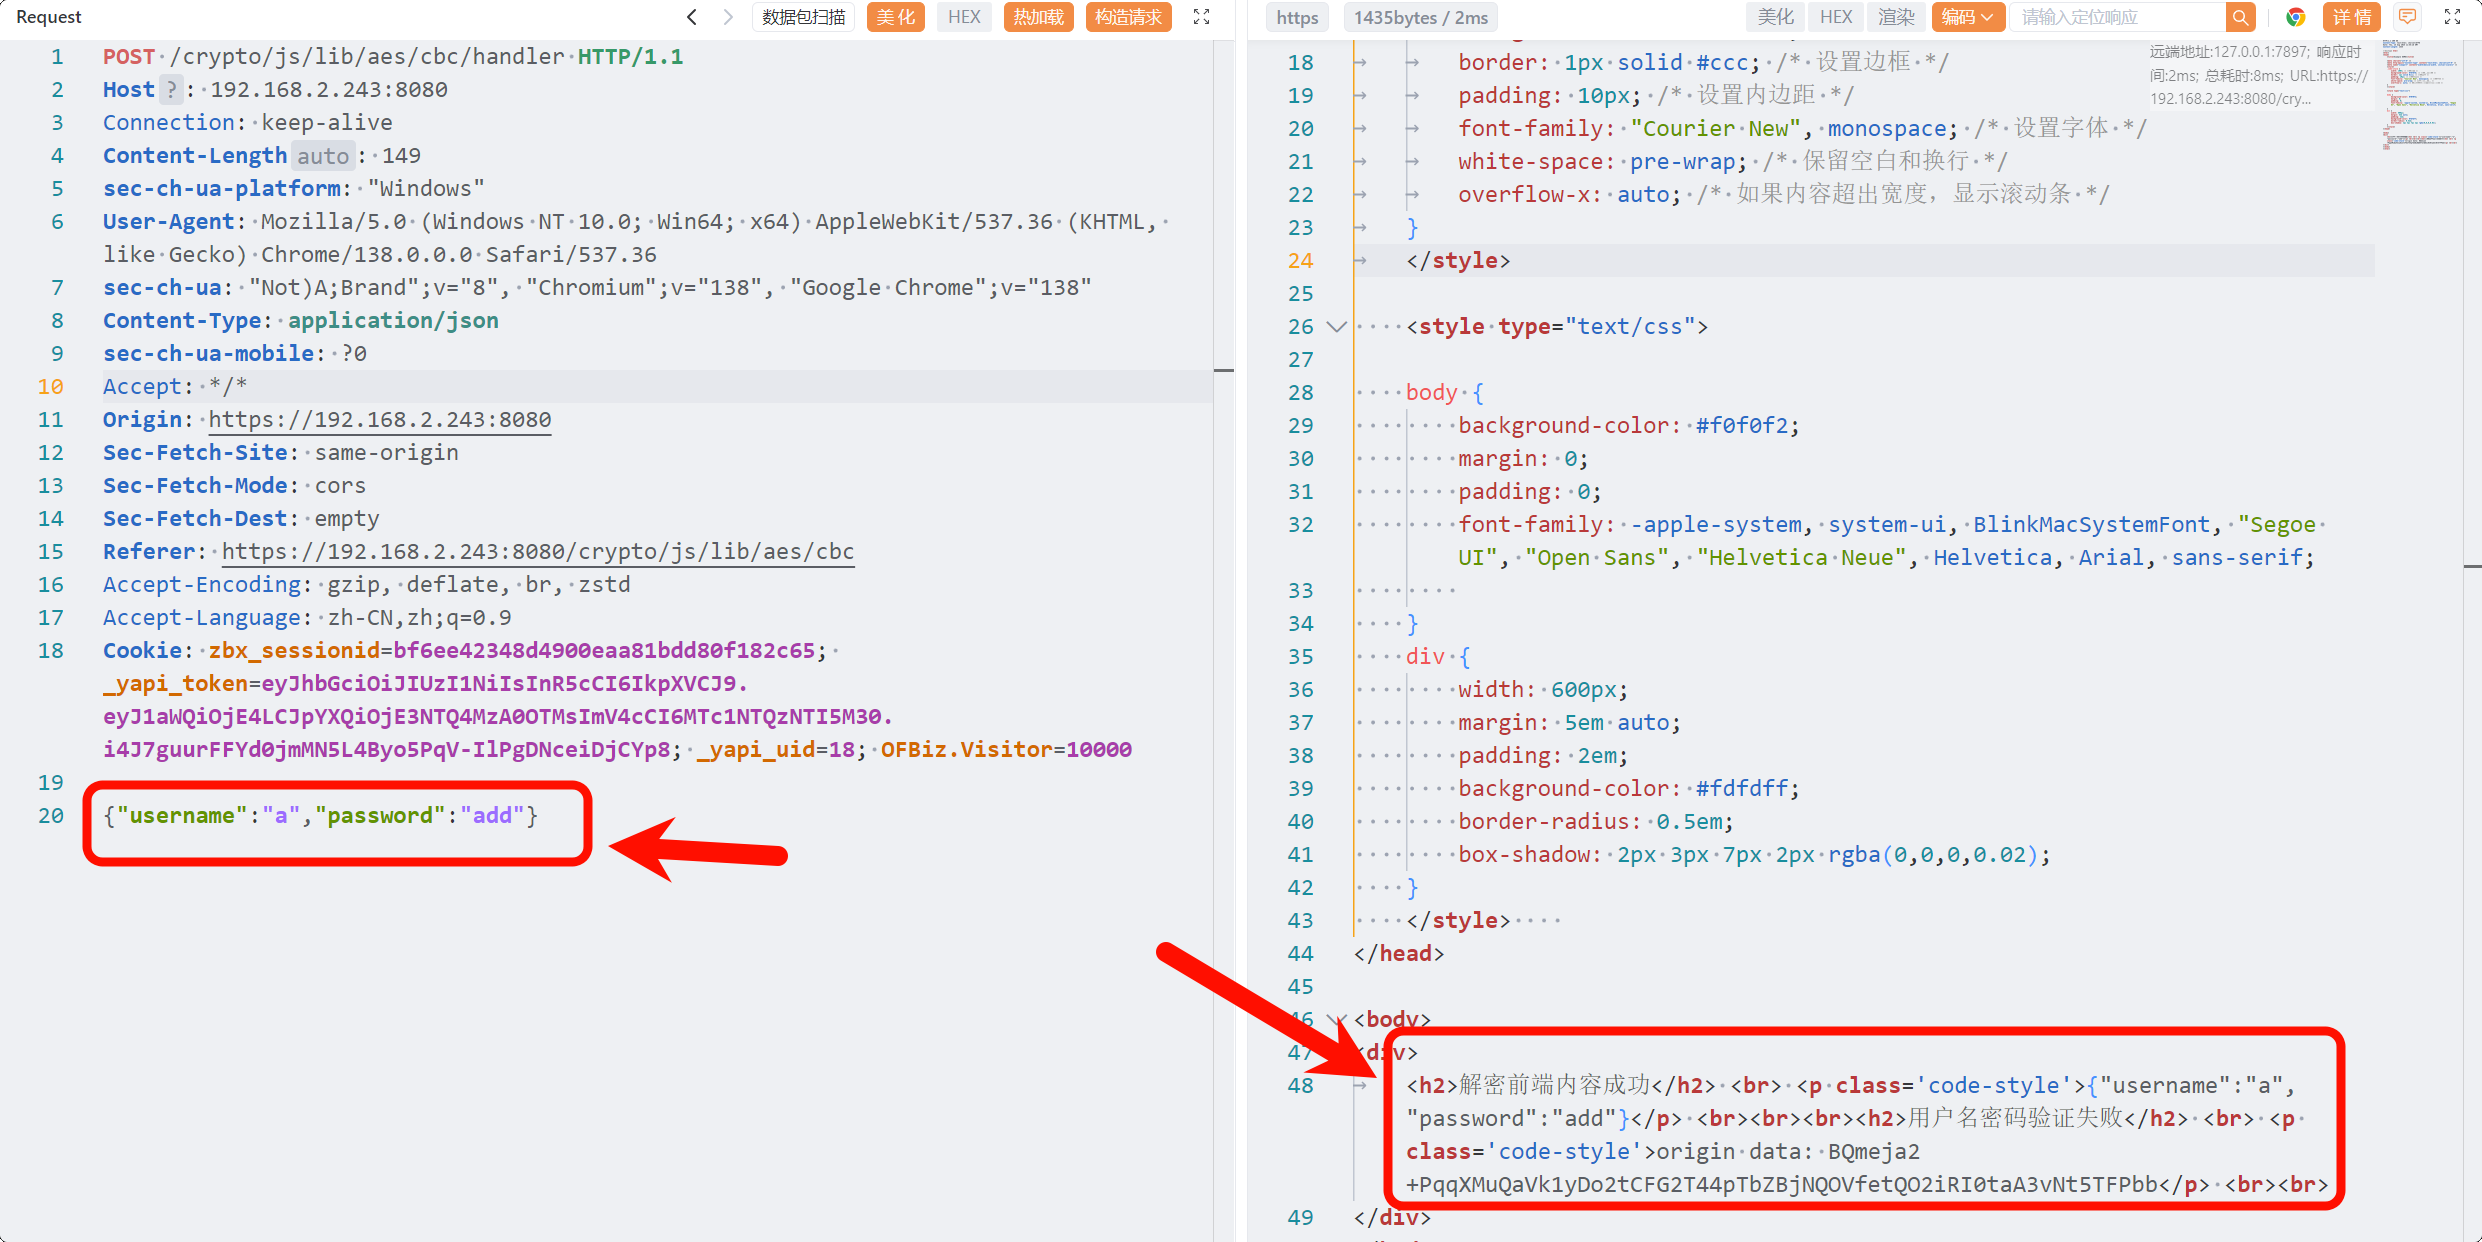Image resolution: width=2482 pixels, height=1242 pixels.
Task: Open the 编码 encoding dropdown
Action: coord(1966,17)
